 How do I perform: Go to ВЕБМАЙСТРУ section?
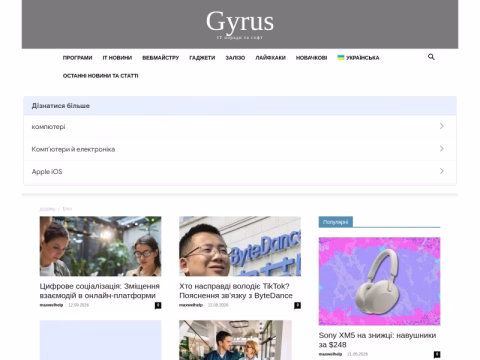pos(161,58)
